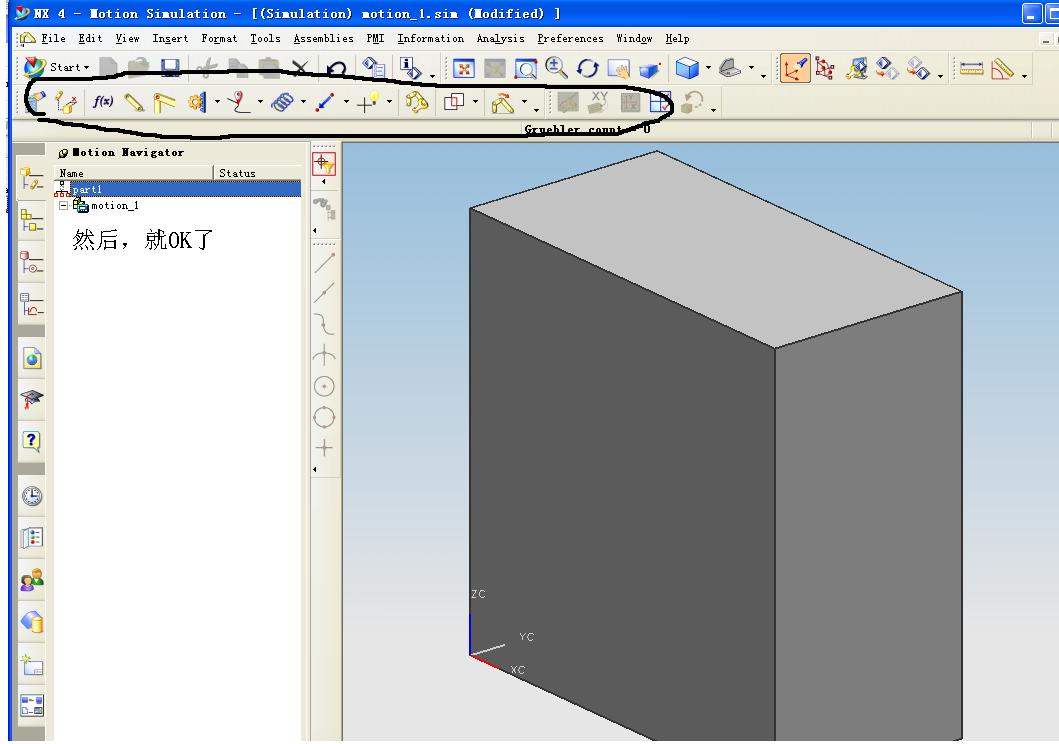The height and width of the screenshot is (744, 1059).
Task: Click the Information 'i' icon
Action: pos(410,68)
